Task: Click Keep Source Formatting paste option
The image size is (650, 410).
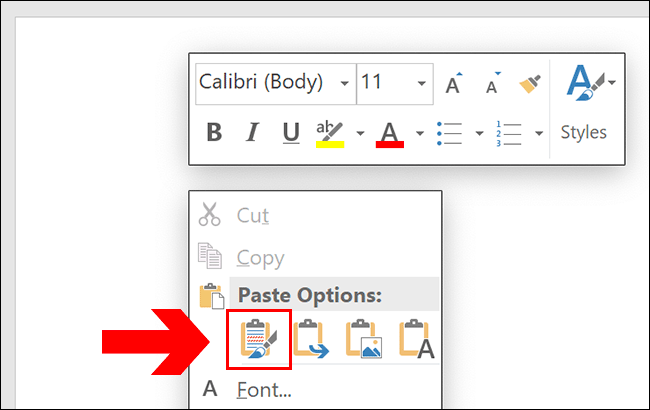Action: (260, 339)
